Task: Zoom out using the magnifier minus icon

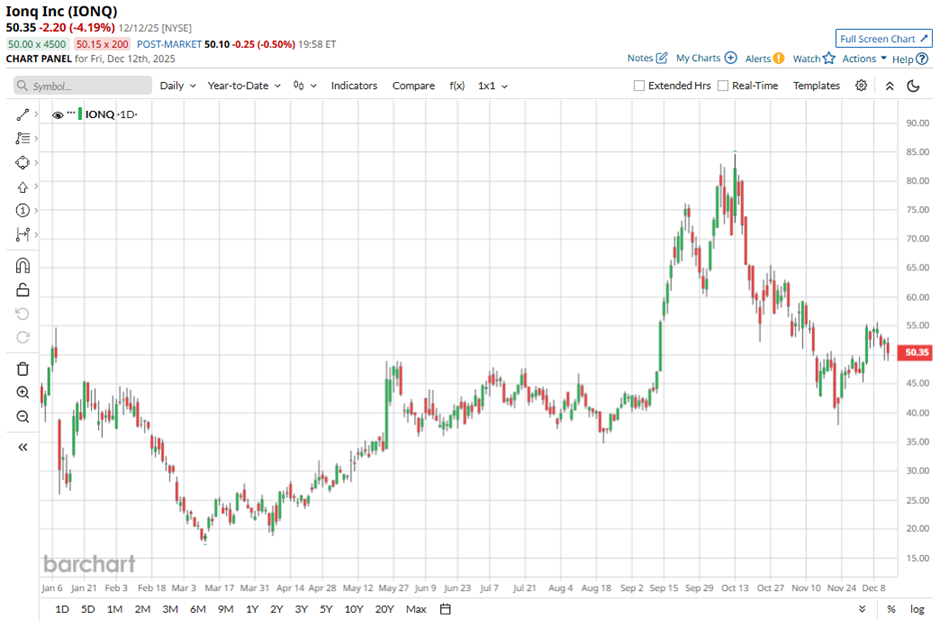Action: 22,417
